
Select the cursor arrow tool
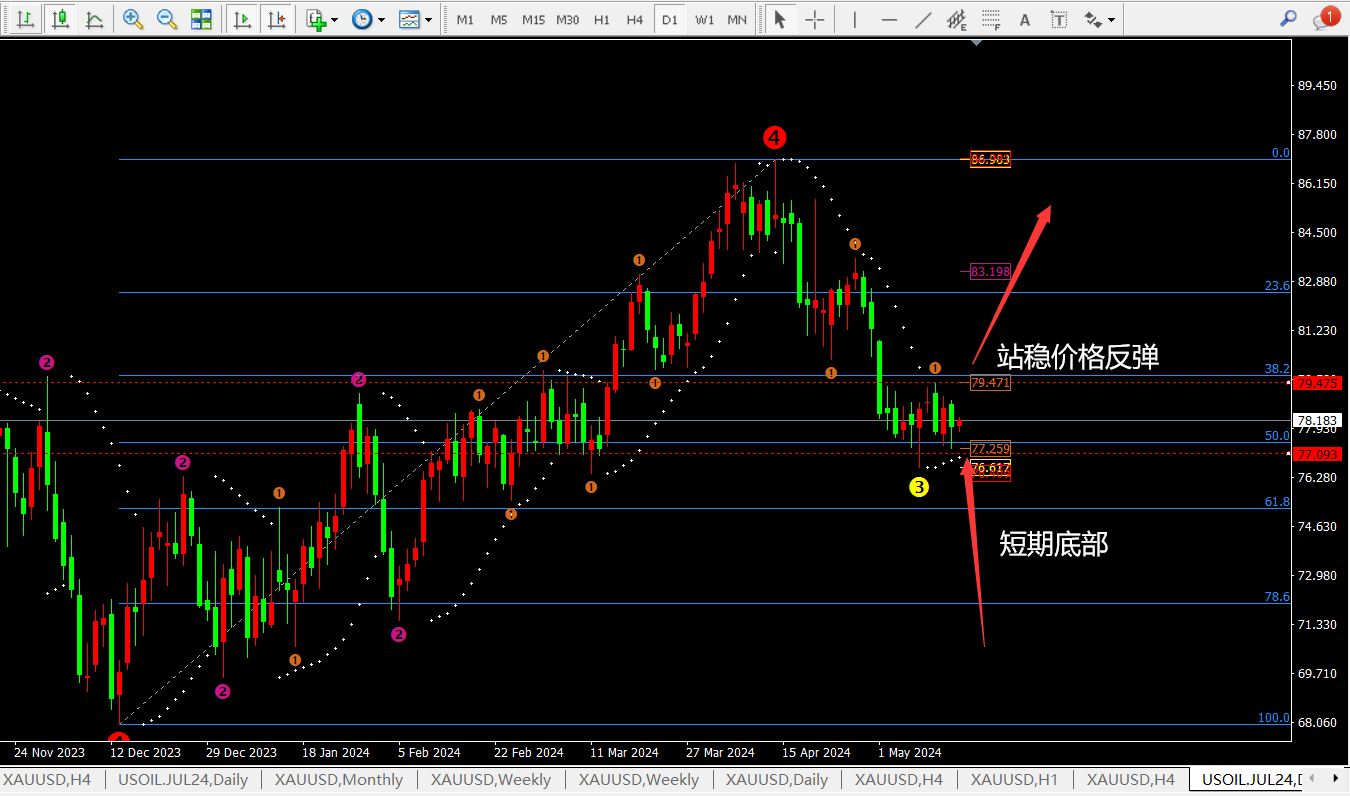click(x=780, y=19)
